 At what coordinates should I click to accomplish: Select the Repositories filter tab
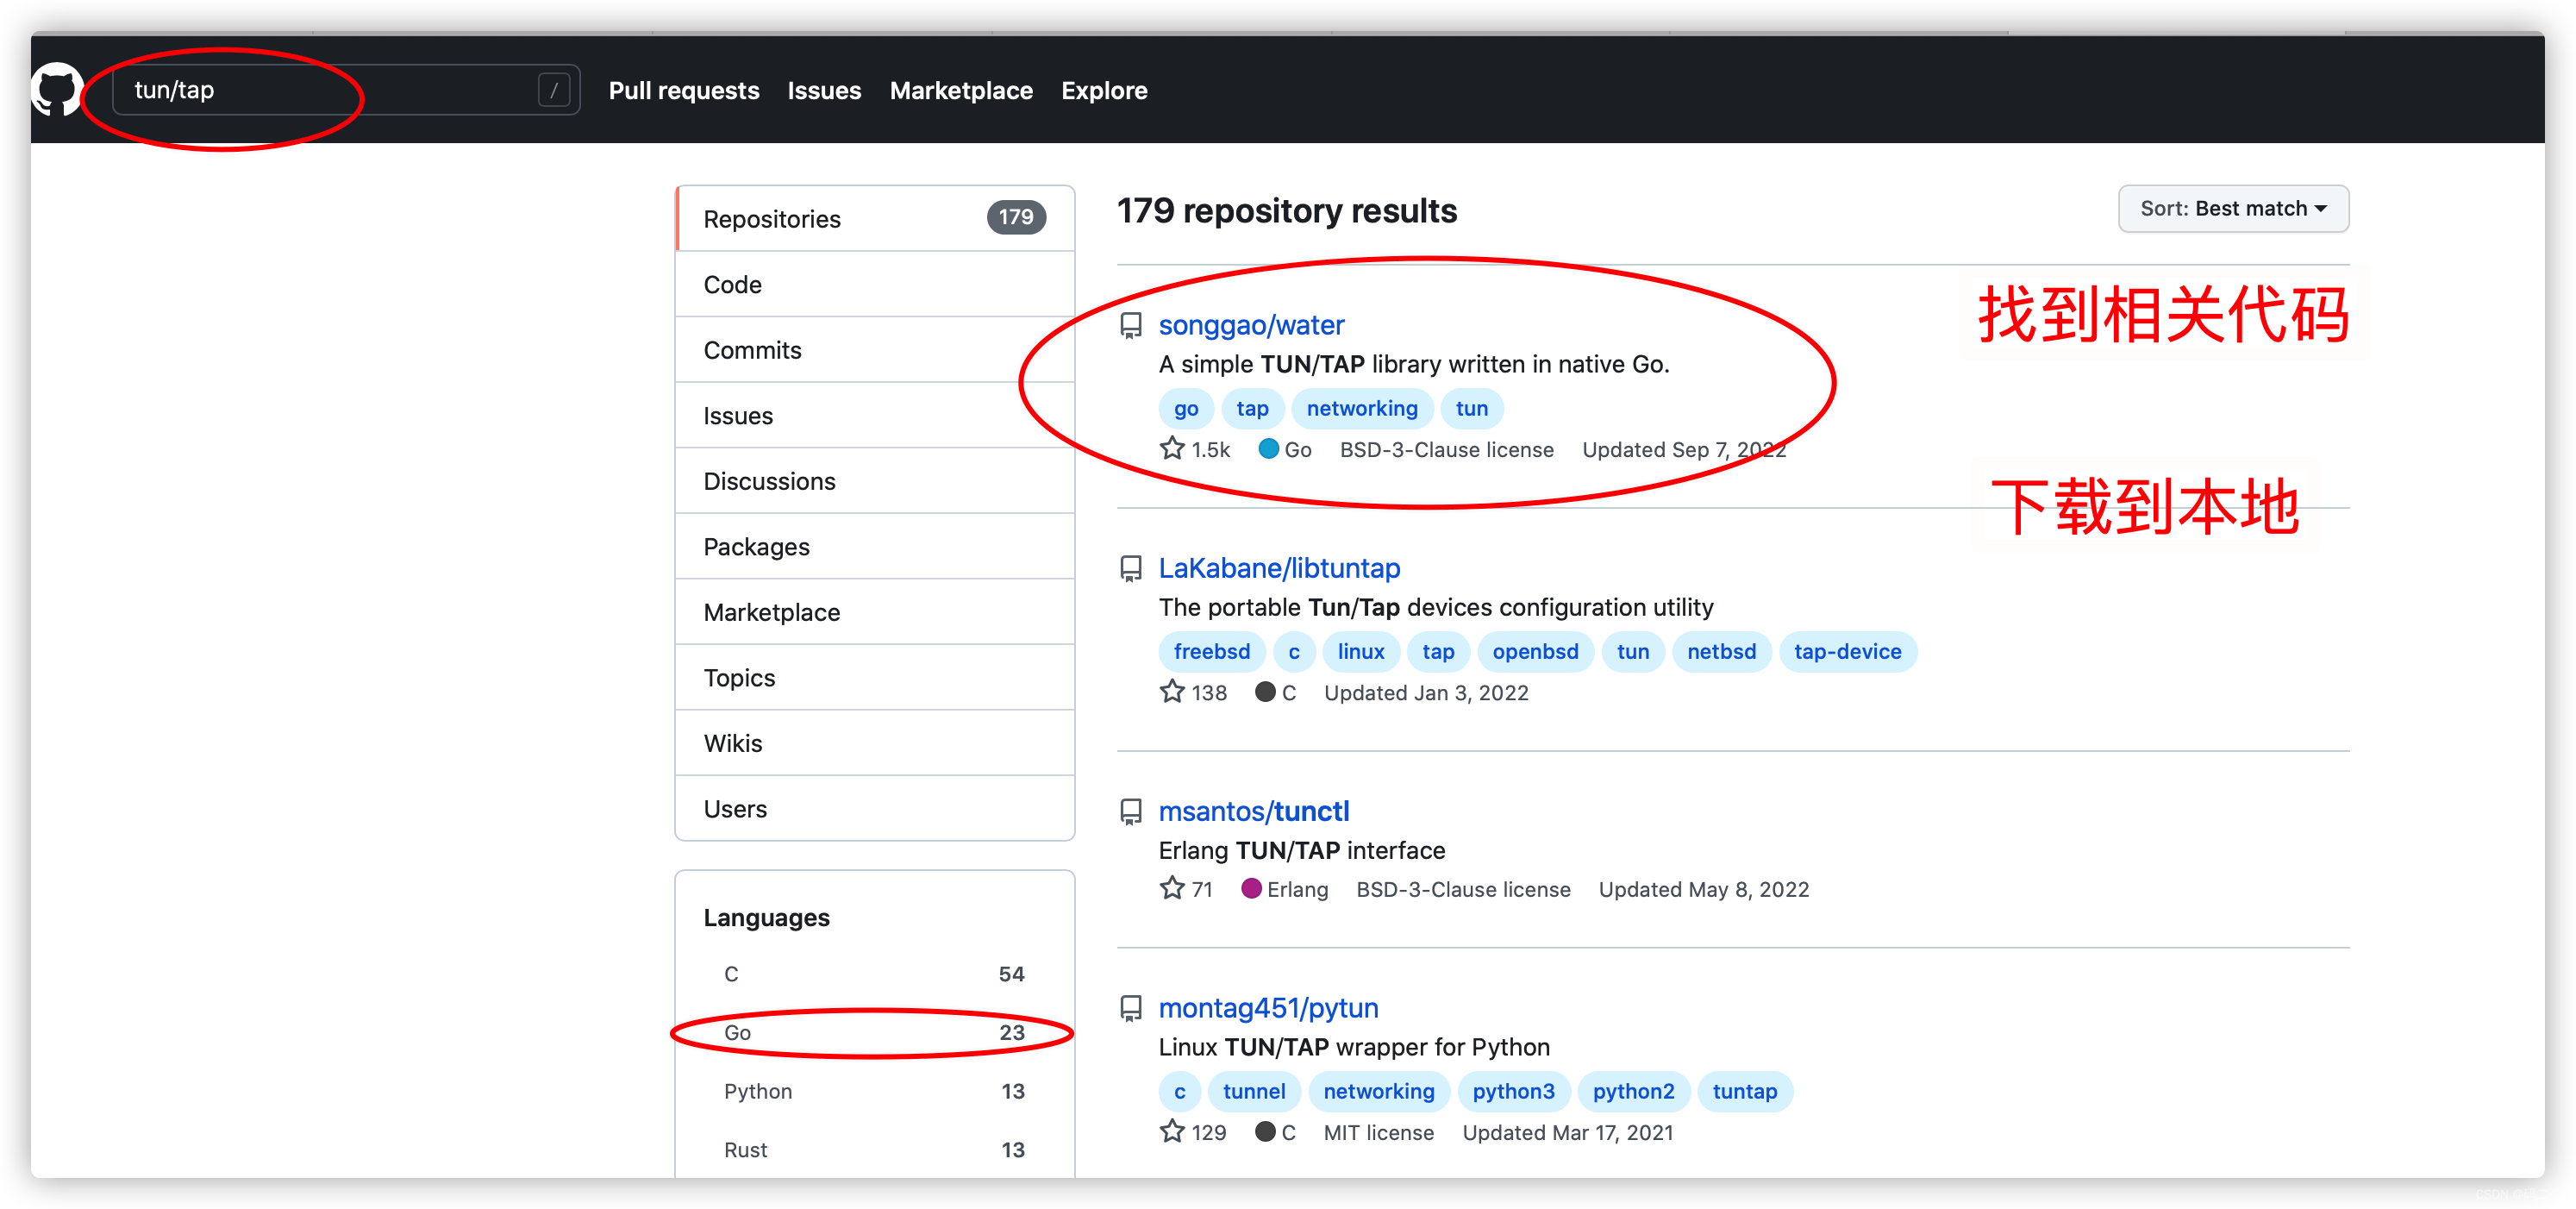(x=875, y=219)
